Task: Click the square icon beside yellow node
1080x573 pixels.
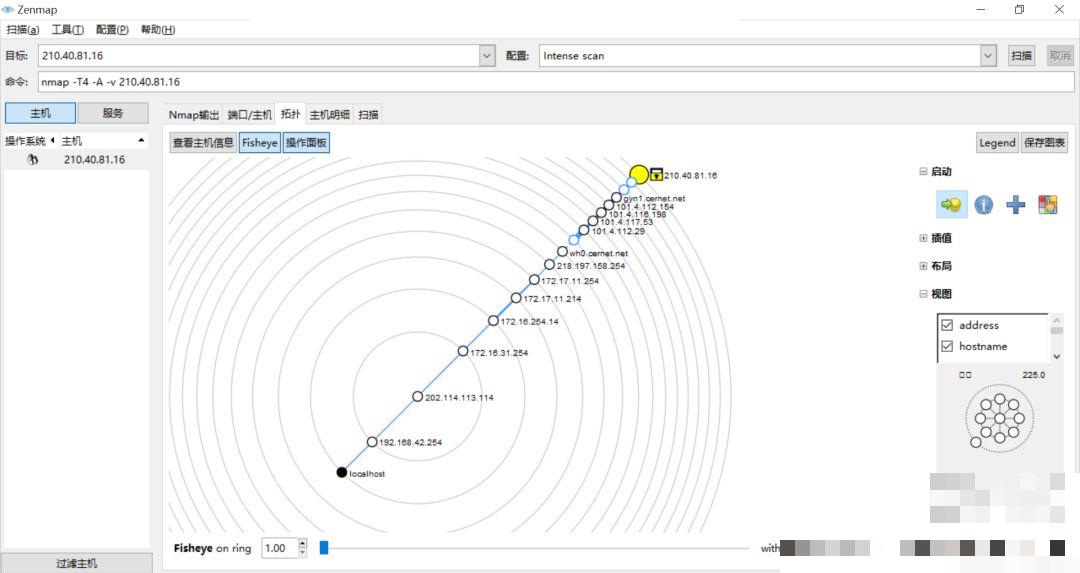Action: click(x=656, y=175)
